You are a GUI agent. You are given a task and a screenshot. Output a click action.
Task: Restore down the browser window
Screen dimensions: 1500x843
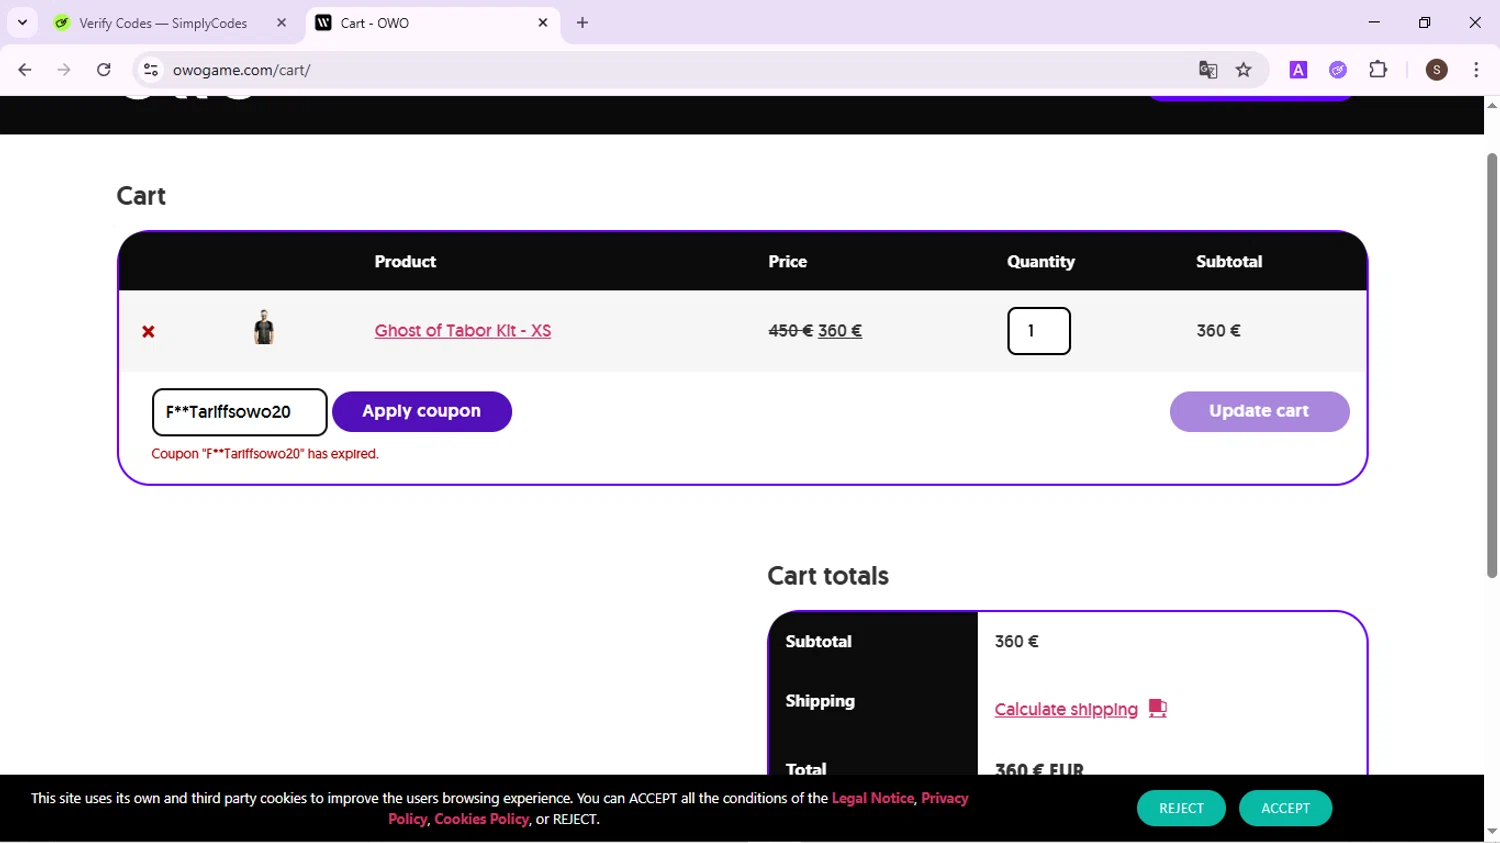point(1425,22)
